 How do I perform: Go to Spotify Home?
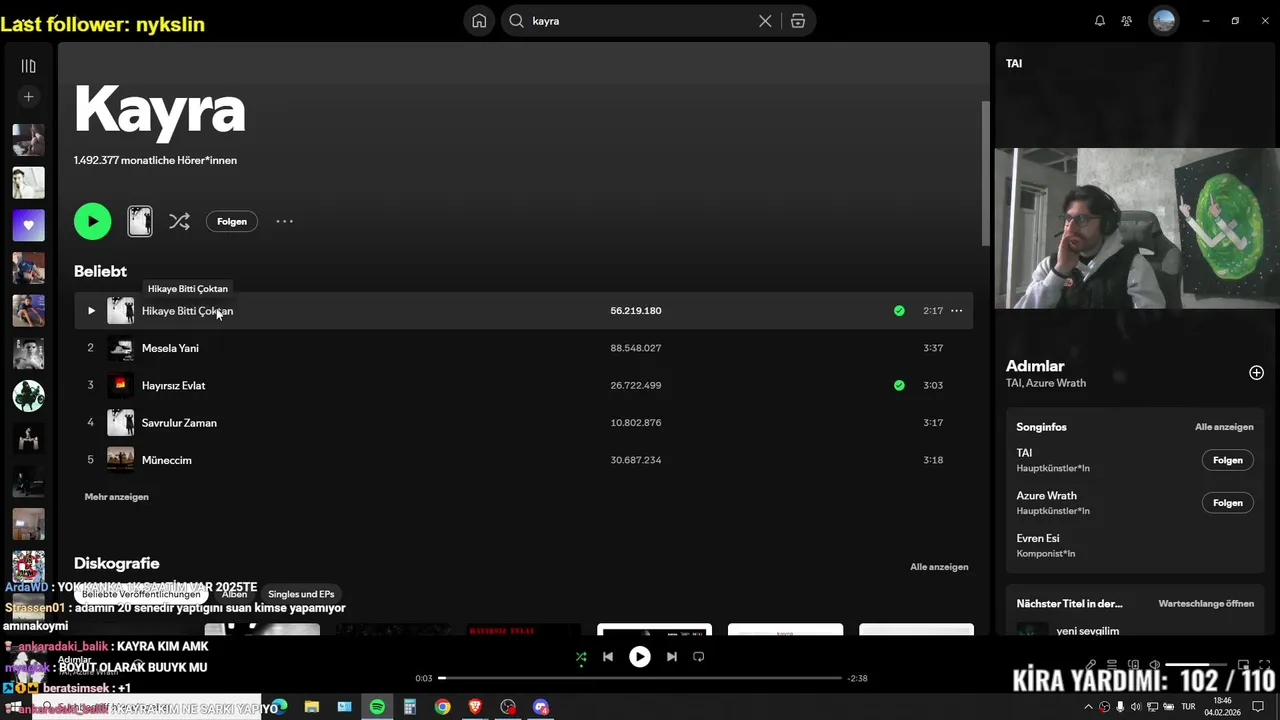[x=479, y=21]
